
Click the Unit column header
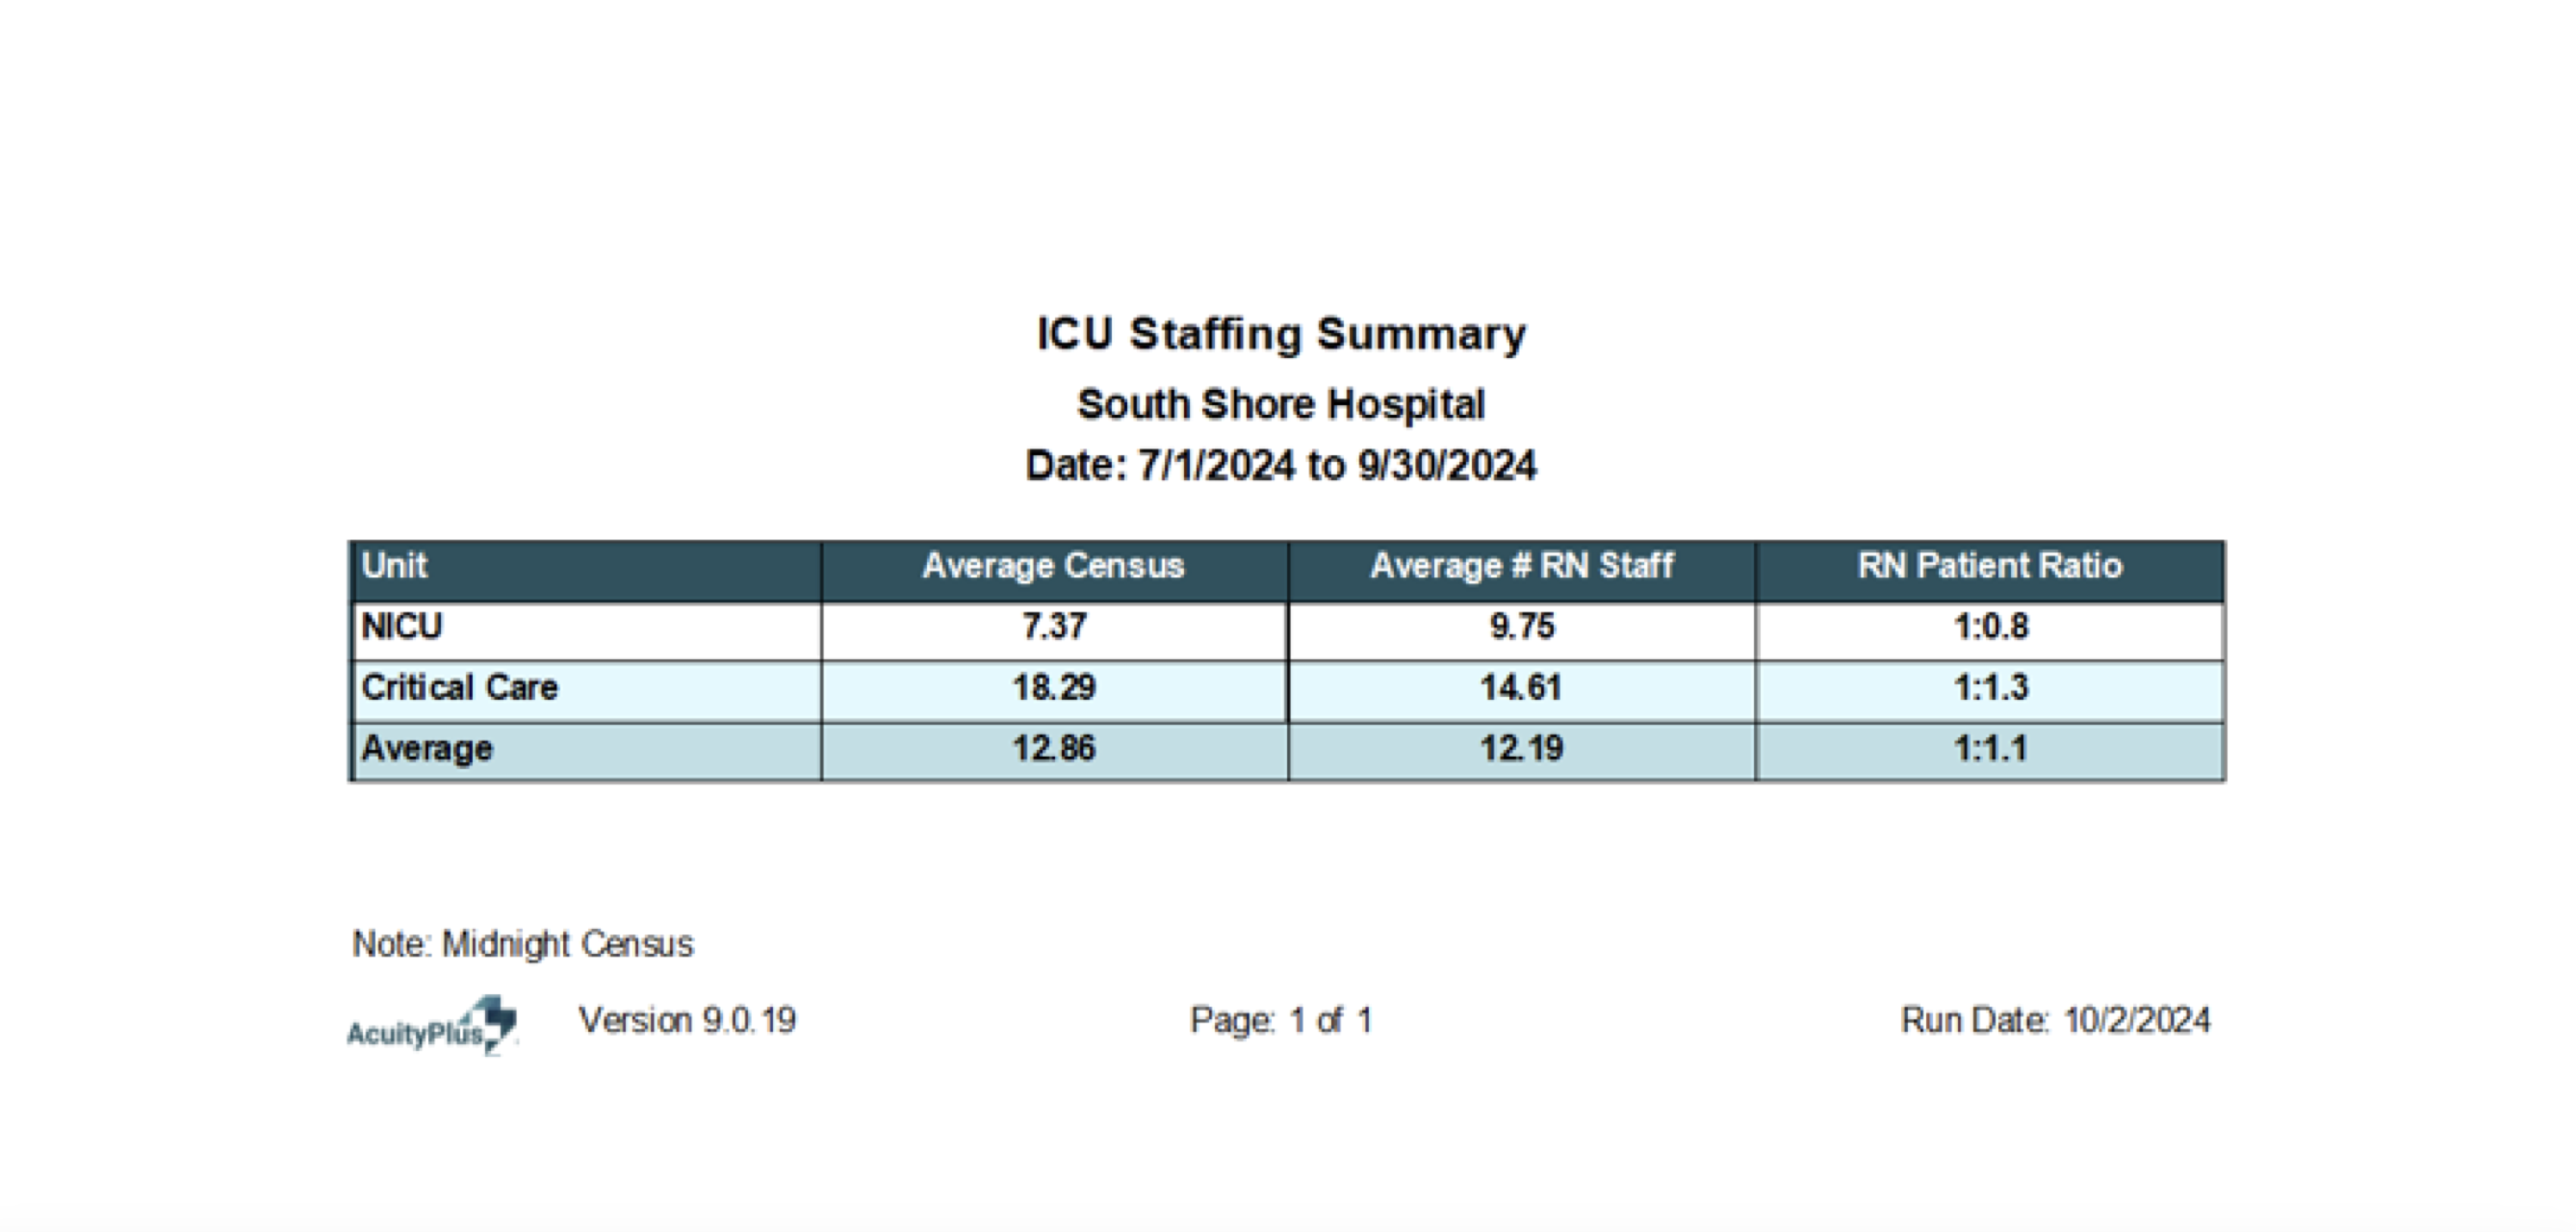tap(395, 566)
